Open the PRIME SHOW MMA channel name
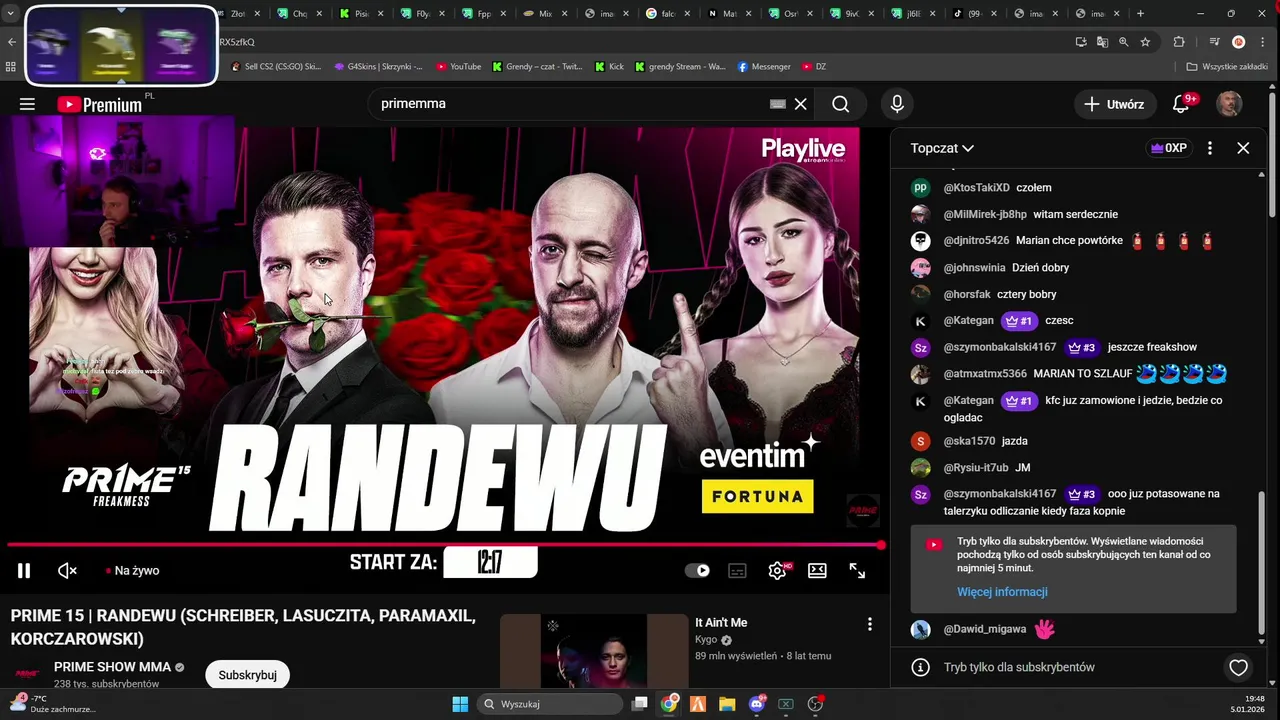1280x720 pixels. (x=112, y=667)
